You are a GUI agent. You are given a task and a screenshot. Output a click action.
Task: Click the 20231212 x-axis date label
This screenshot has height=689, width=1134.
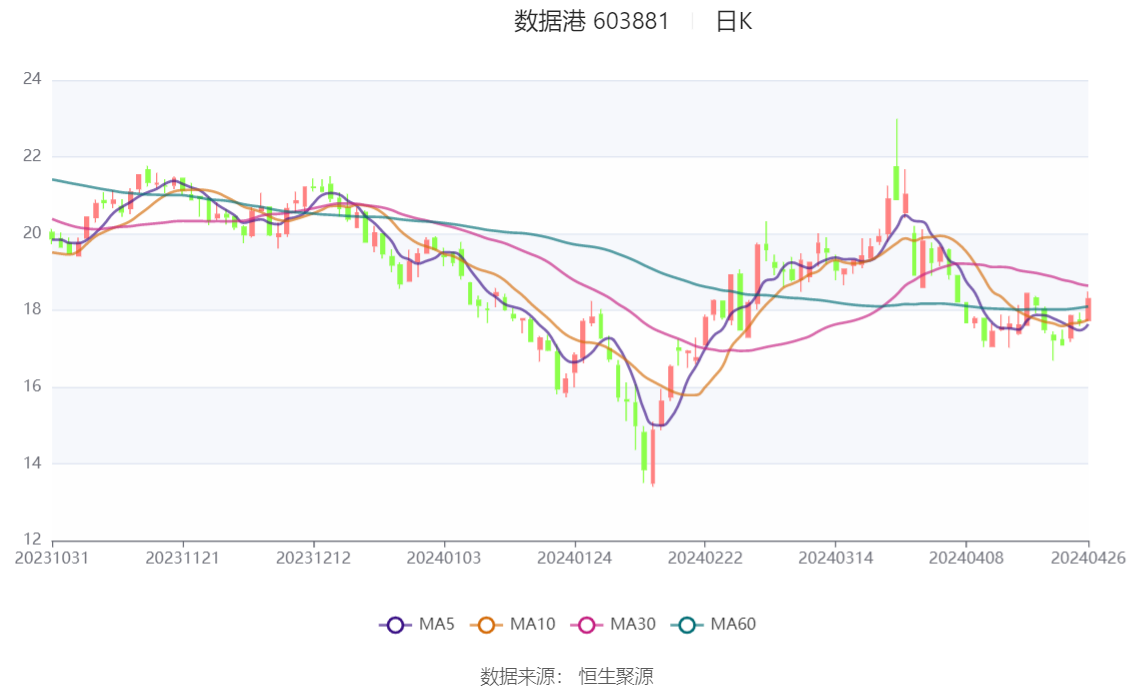(313, 558)
